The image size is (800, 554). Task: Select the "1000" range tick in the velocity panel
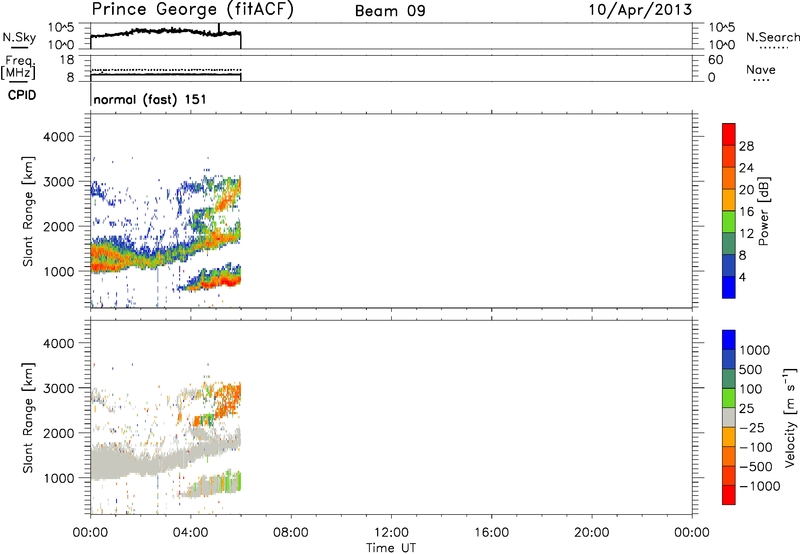59,478
